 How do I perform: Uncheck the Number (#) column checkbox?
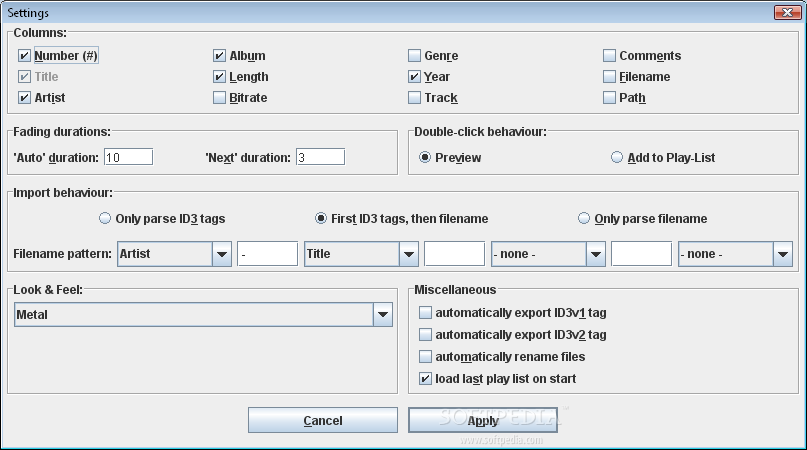coord(24,56)
